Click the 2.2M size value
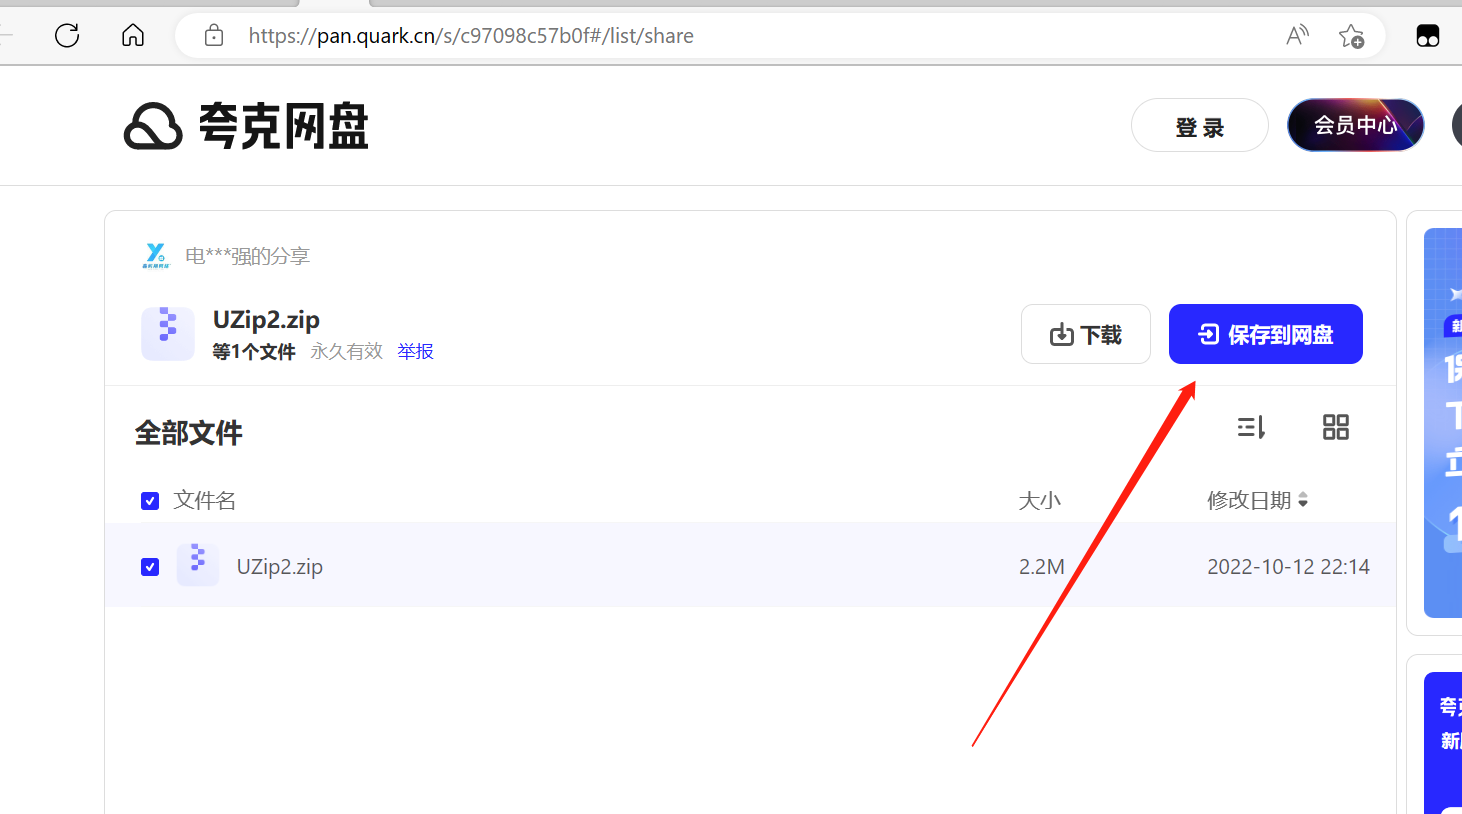The width and height of the screenshot is (1462, 814). tap(1042, 567)
